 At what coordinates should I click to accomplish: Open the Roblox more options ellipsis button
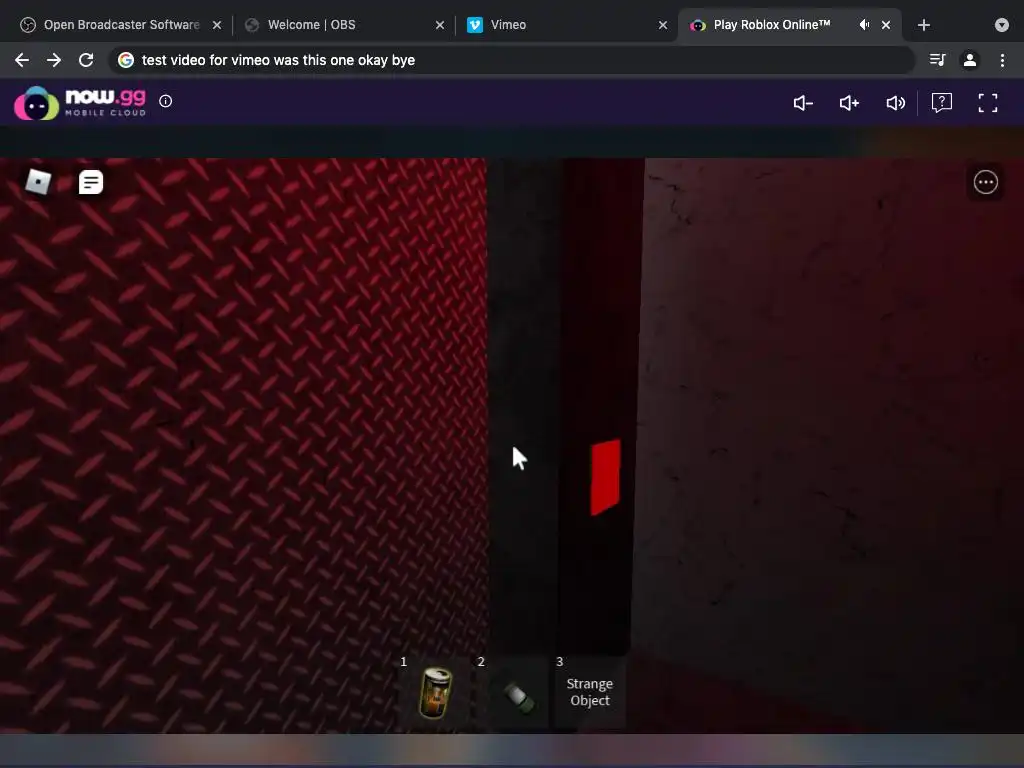985,182
